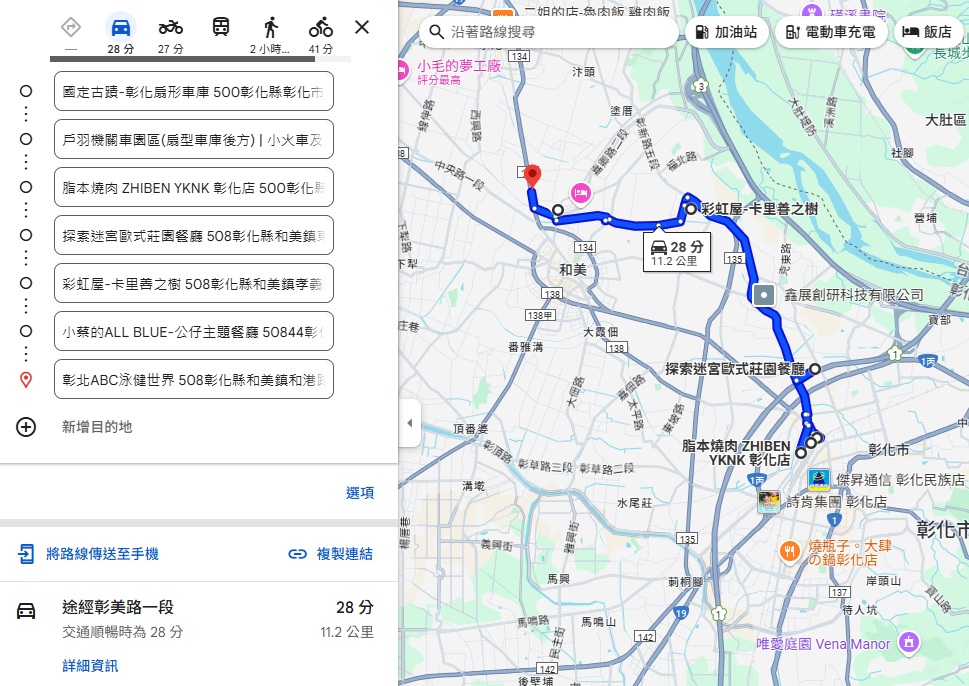Click the 唯愛庭園 Vena Manor marker
Viewport: 969px width, 686px height.
coord(908,643)
